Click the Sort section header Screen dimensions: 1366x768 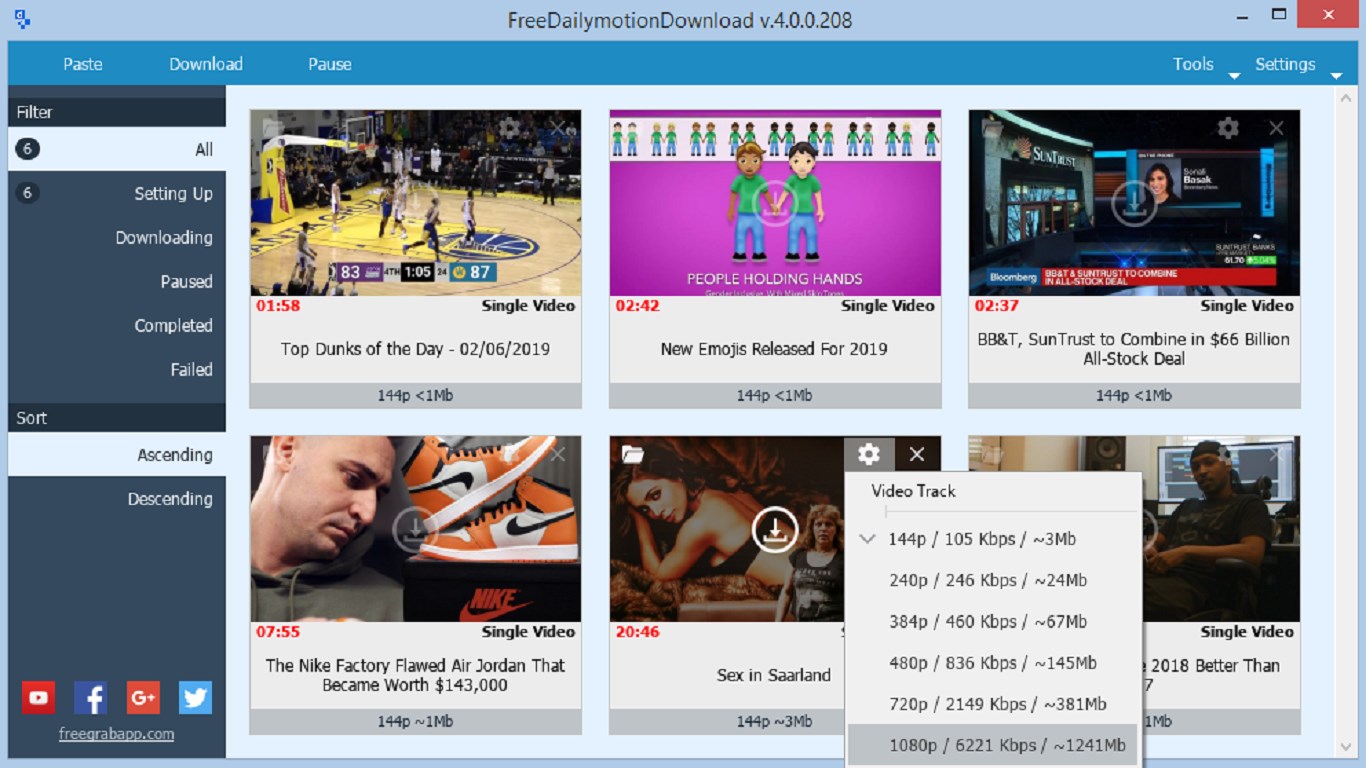pos(117,418)
